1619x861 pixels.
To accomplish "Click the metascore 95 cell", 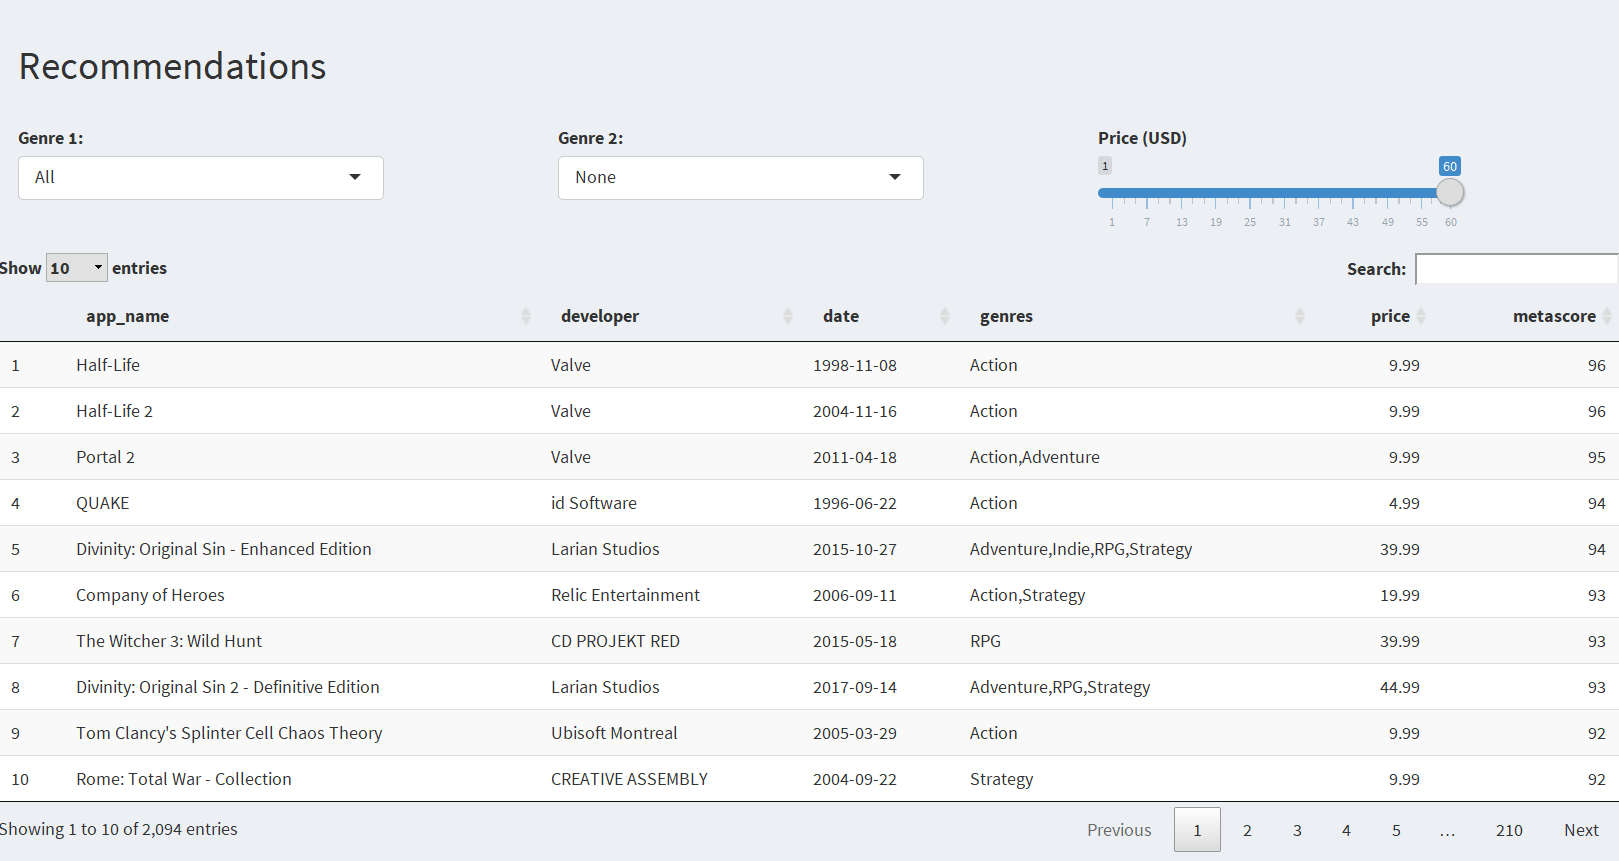I will point(1596,457).
